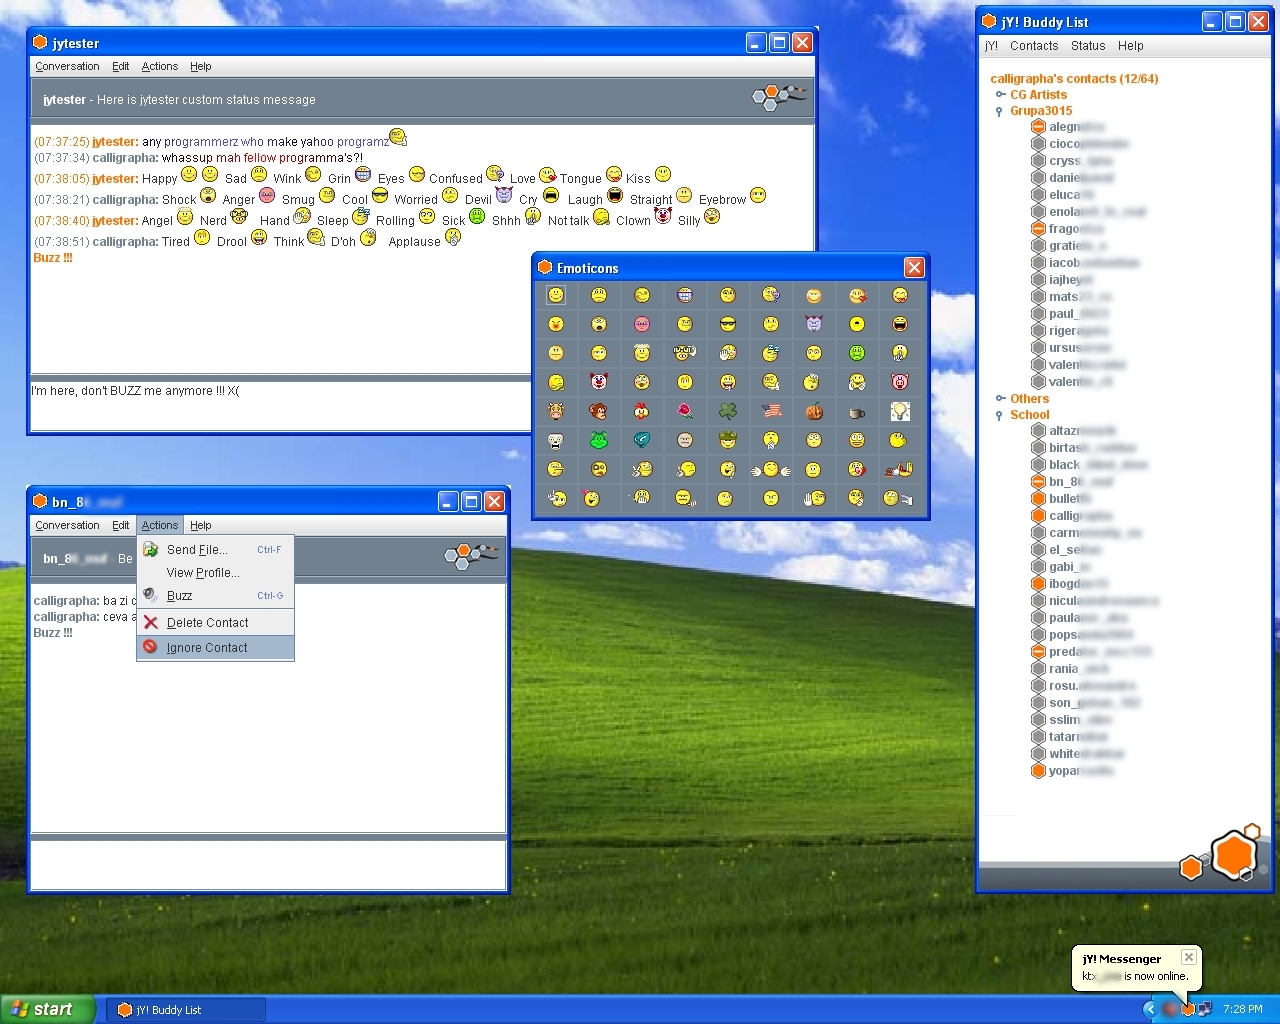Pick the sleepy Zz emoticon

click(x=771, y=353)
